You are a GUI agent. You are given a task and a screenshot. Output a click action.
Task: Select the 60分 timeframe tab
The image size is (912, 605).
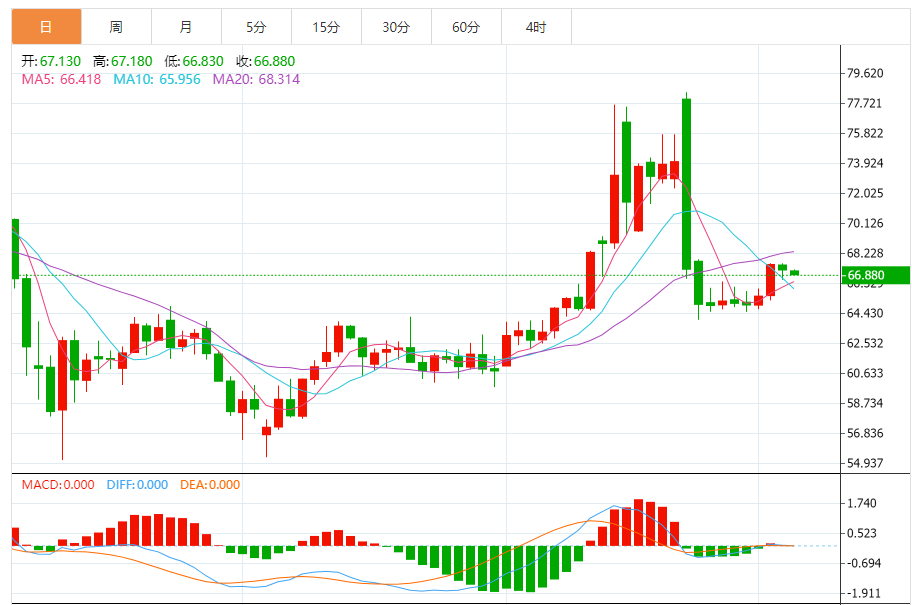tap(466, 27)
